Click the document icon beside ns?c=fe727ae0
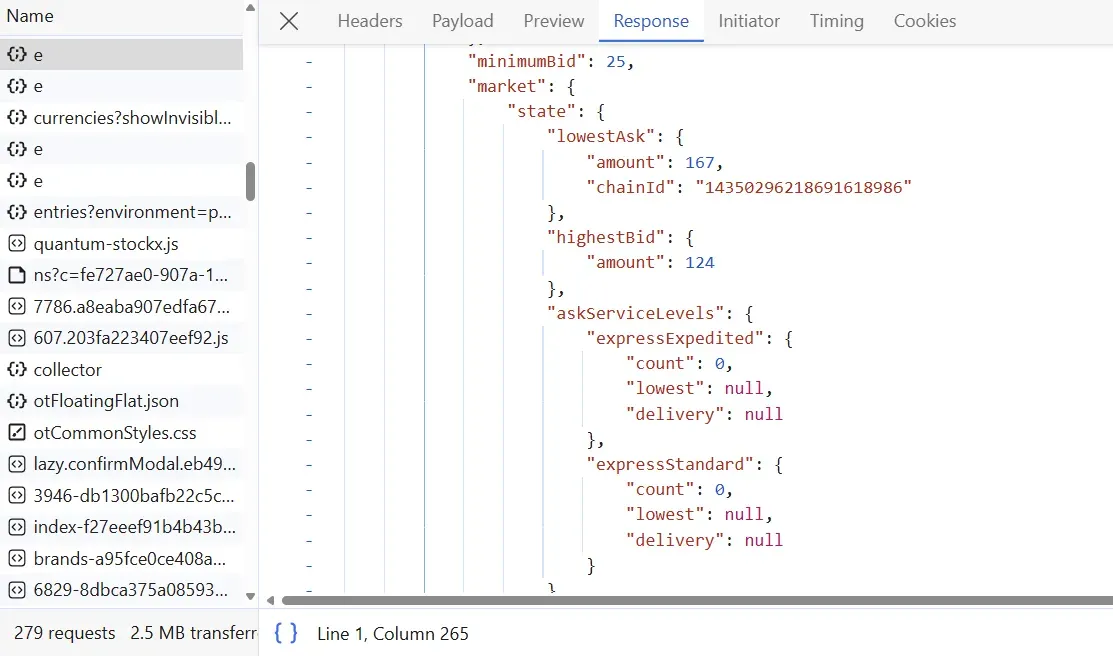 [x=16, y=275]
